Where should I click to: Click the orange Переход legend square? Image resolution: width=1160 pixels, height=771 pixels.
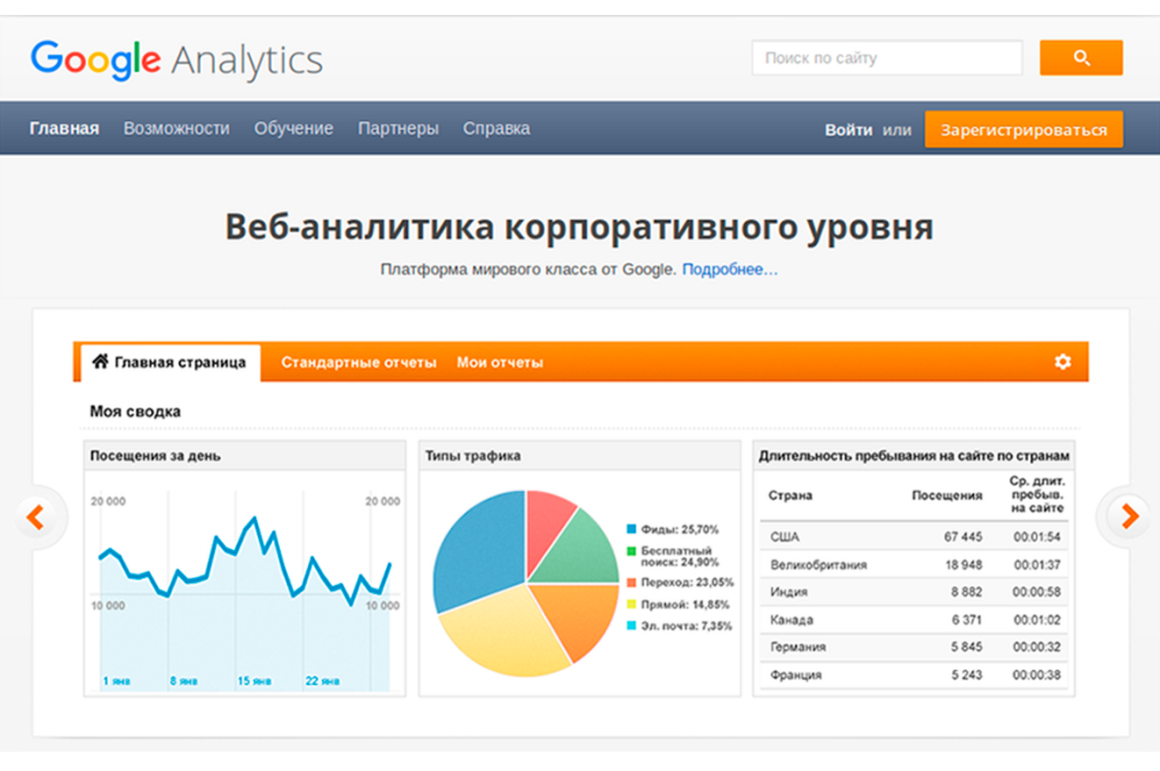pos(631,582)
